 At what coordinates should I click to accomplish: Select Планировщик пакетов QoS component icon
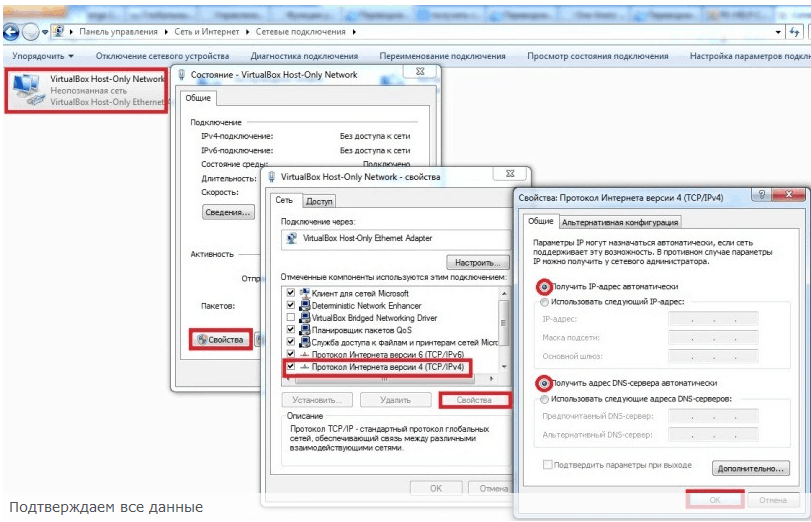pos(305,330)
